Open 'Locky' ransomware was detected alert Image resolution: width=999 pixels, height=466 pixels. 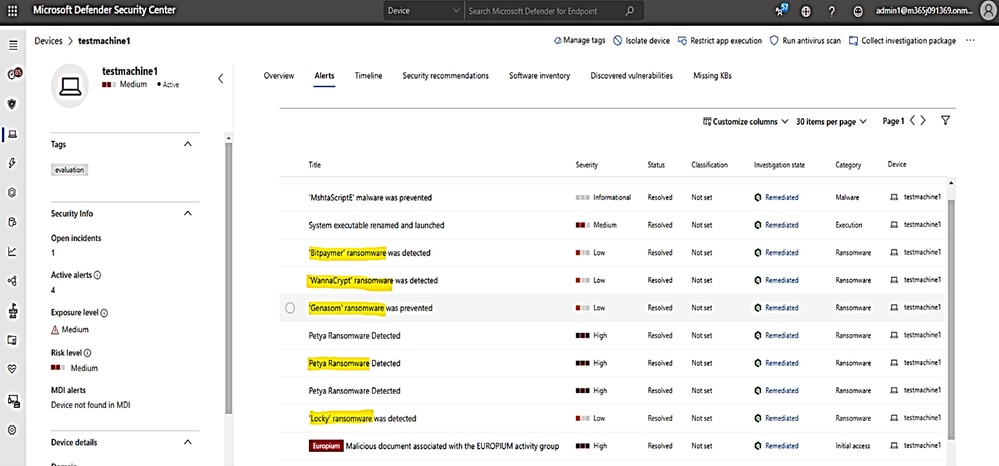[362, 418]
